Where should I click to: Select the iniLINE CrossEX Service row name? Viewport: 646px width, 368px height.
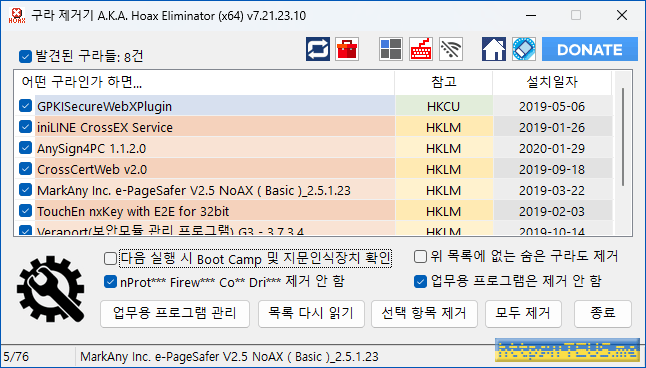105,128
